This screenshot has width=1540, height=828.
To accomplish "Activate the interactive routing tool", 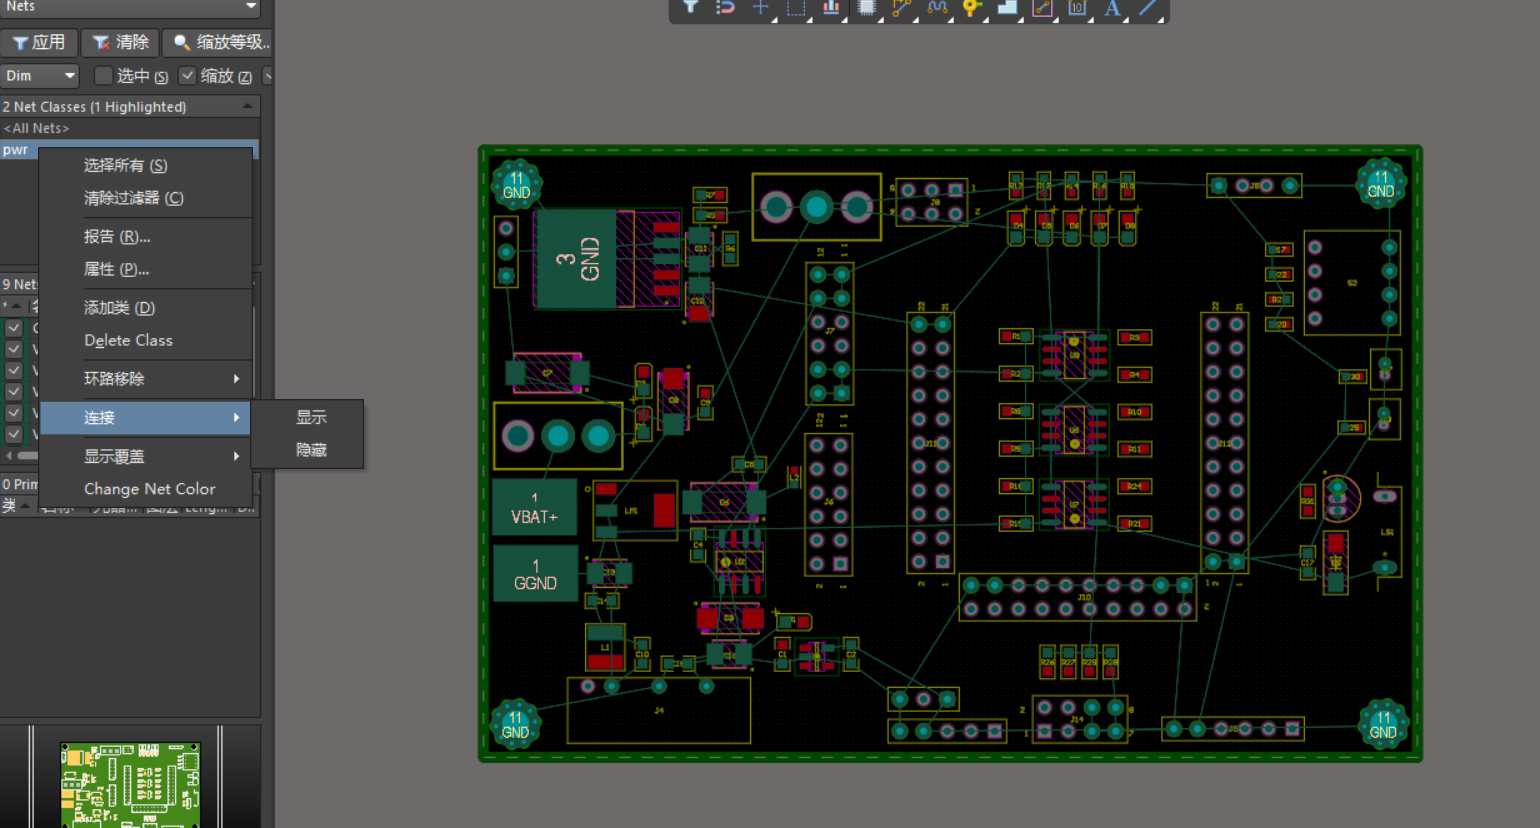I will pyautogui.click(x=902, y=7).
